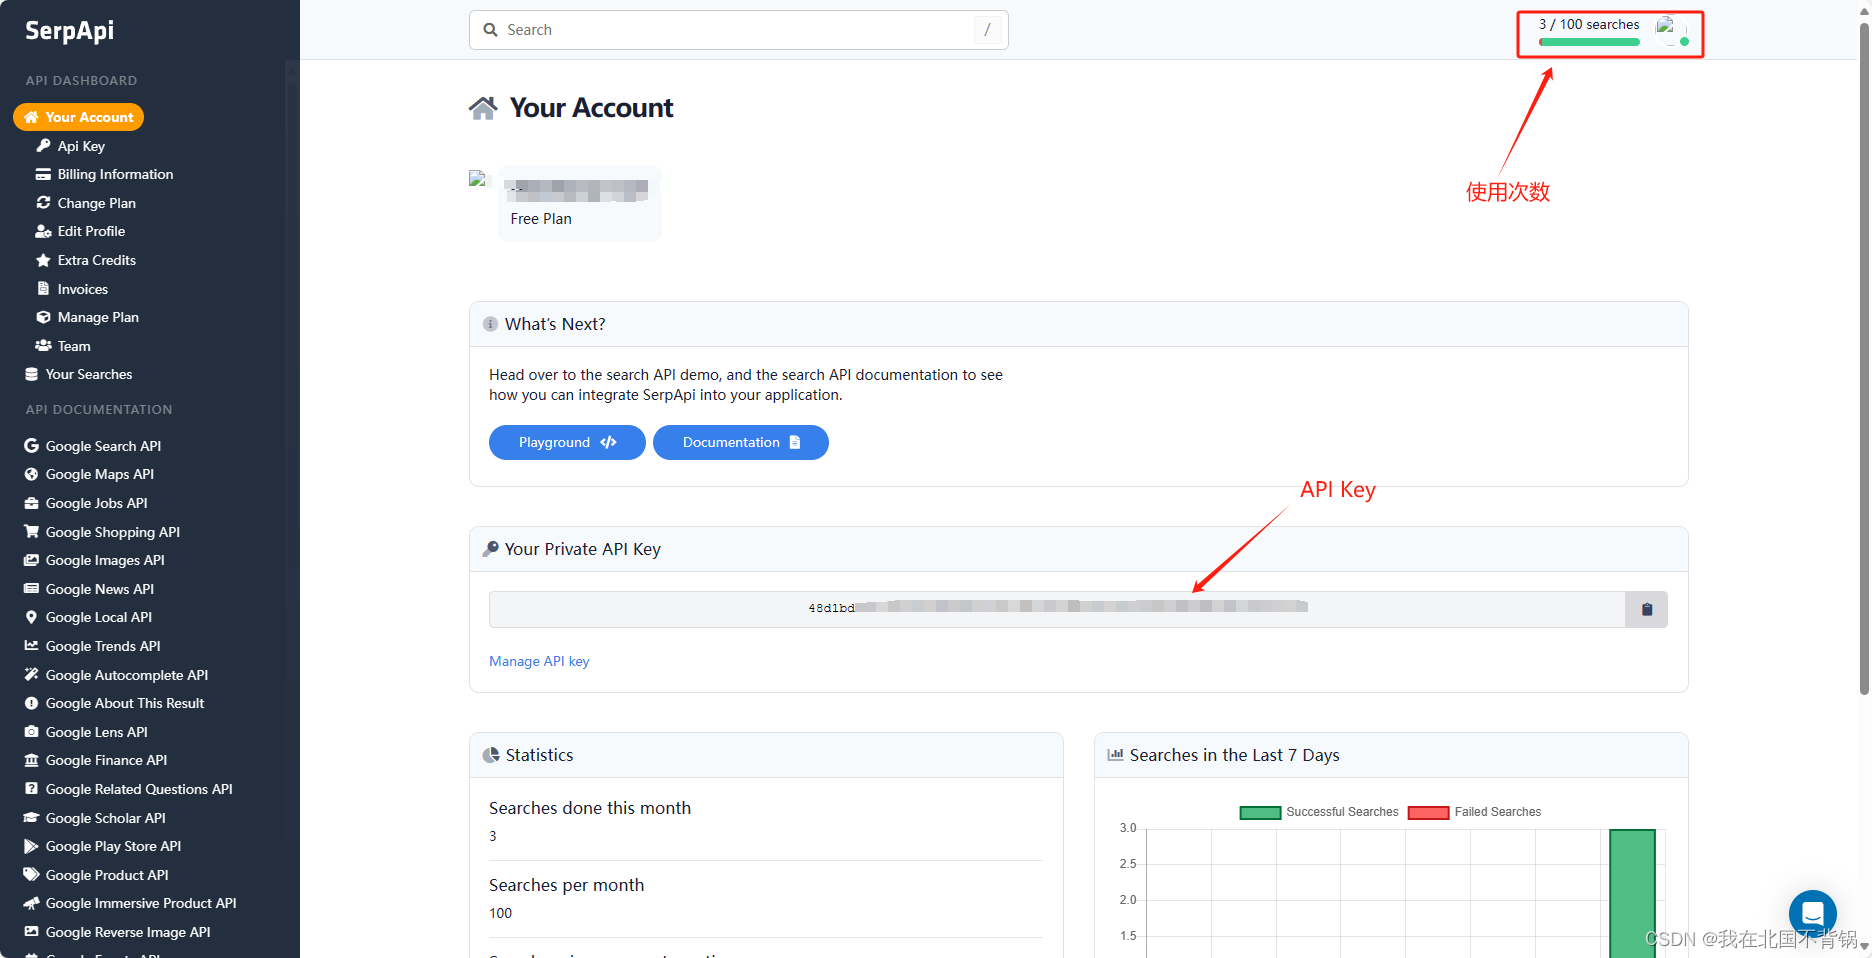This screenshot has width=1872, height=958.
Task: Click the Invoices document icon
Action: click(43, 289)
